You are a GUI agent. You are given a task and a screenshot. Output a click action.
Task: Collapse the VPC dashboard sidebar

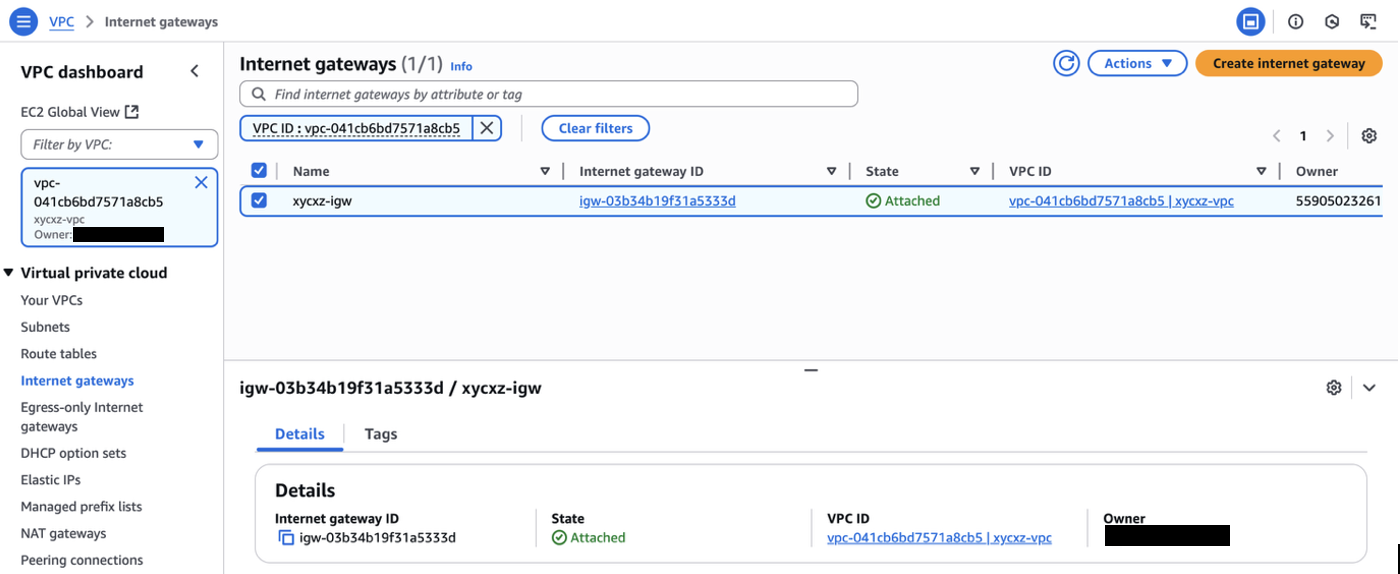click(195, 71)
